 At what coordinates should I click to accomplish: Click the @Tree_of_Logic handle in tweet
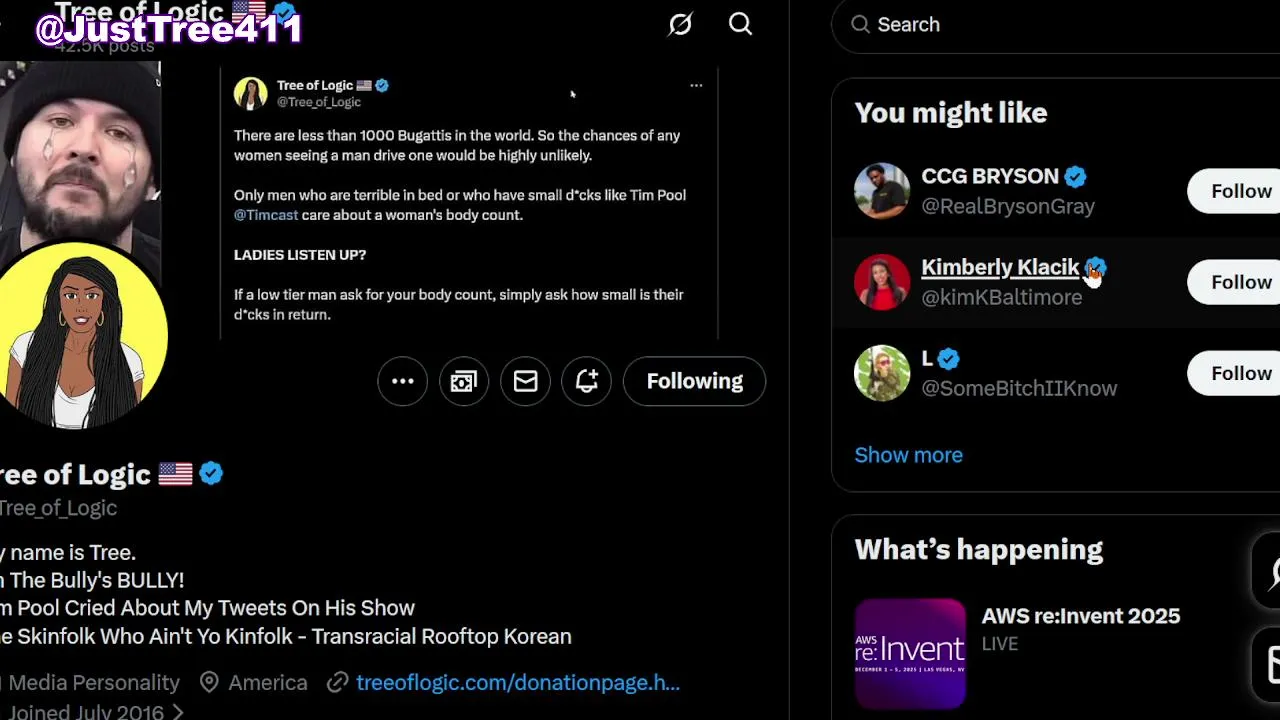(319, 102)
